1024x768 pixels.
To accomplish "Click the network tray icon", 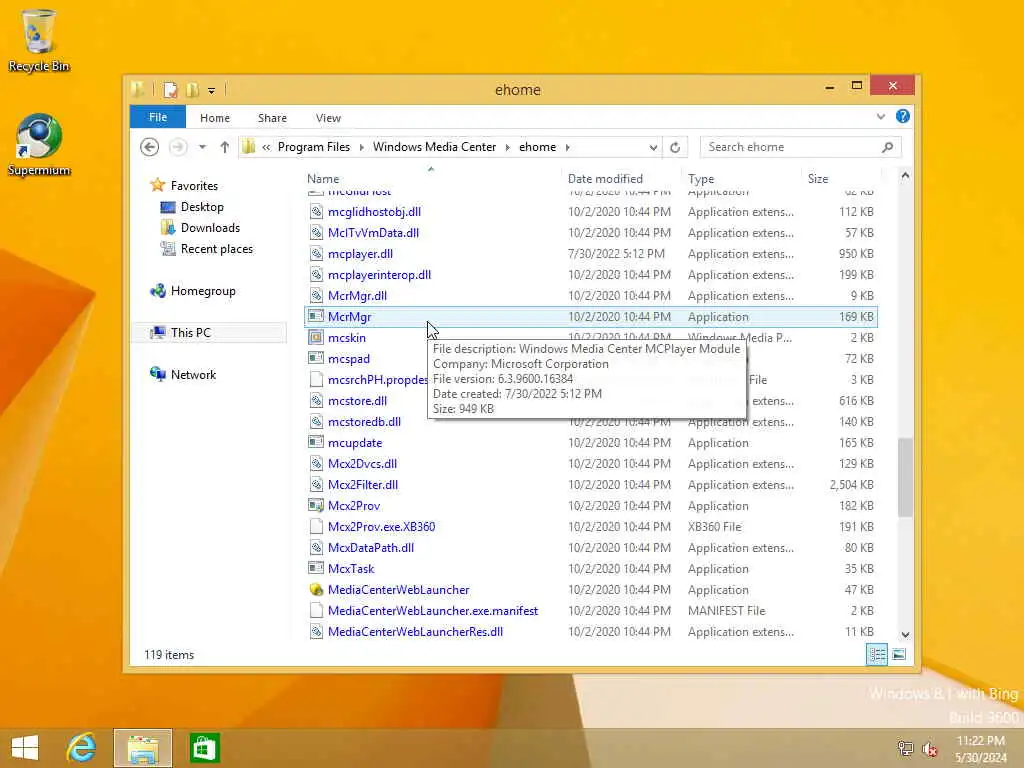I will click(905, 748).
